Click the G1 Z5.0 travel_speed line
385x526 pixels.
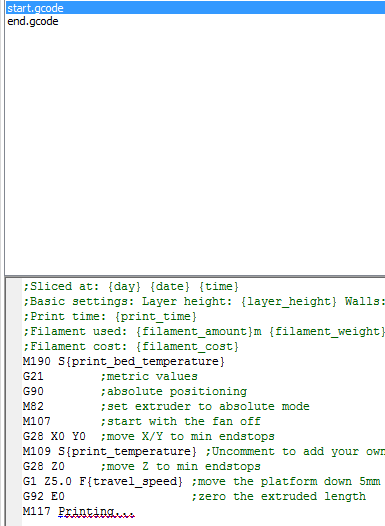(x=202, y=482)
